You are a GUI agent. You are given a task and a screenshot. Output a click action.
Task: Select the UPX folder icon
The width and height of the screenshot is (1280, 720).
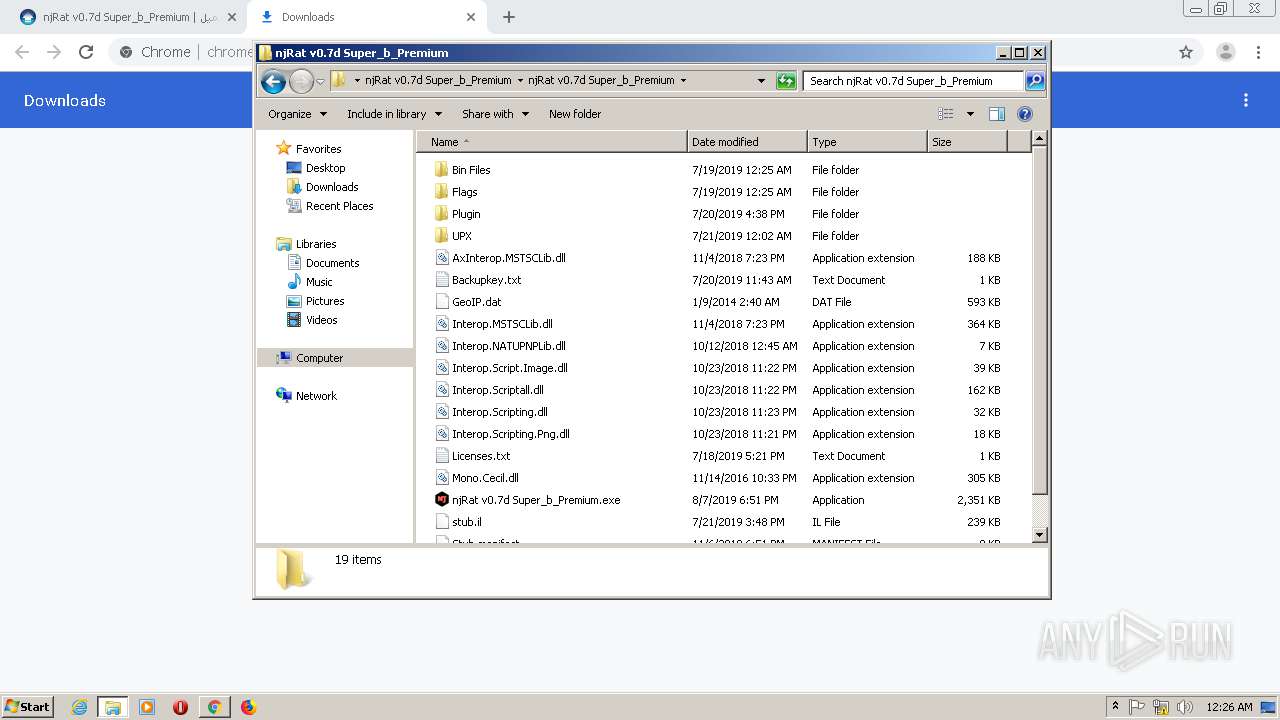pyautogui.click(x=442, y=236)
